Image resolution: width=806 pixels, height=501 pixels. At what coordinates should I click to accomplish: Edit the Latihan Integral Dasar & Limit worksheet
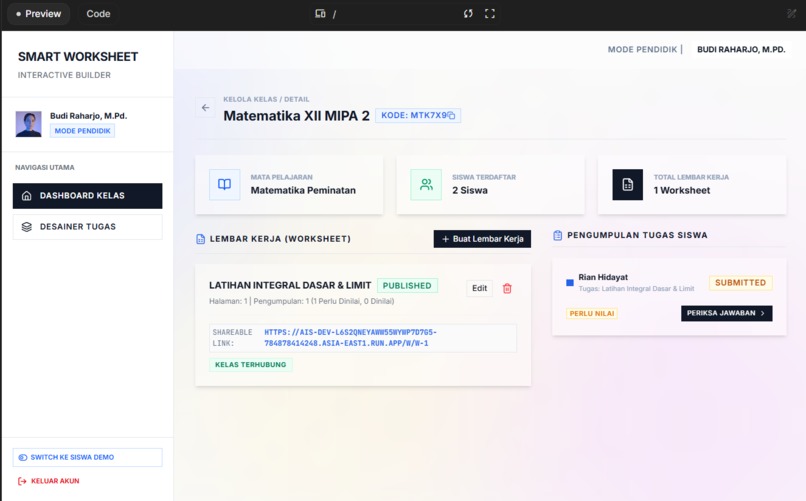[479, 288]
